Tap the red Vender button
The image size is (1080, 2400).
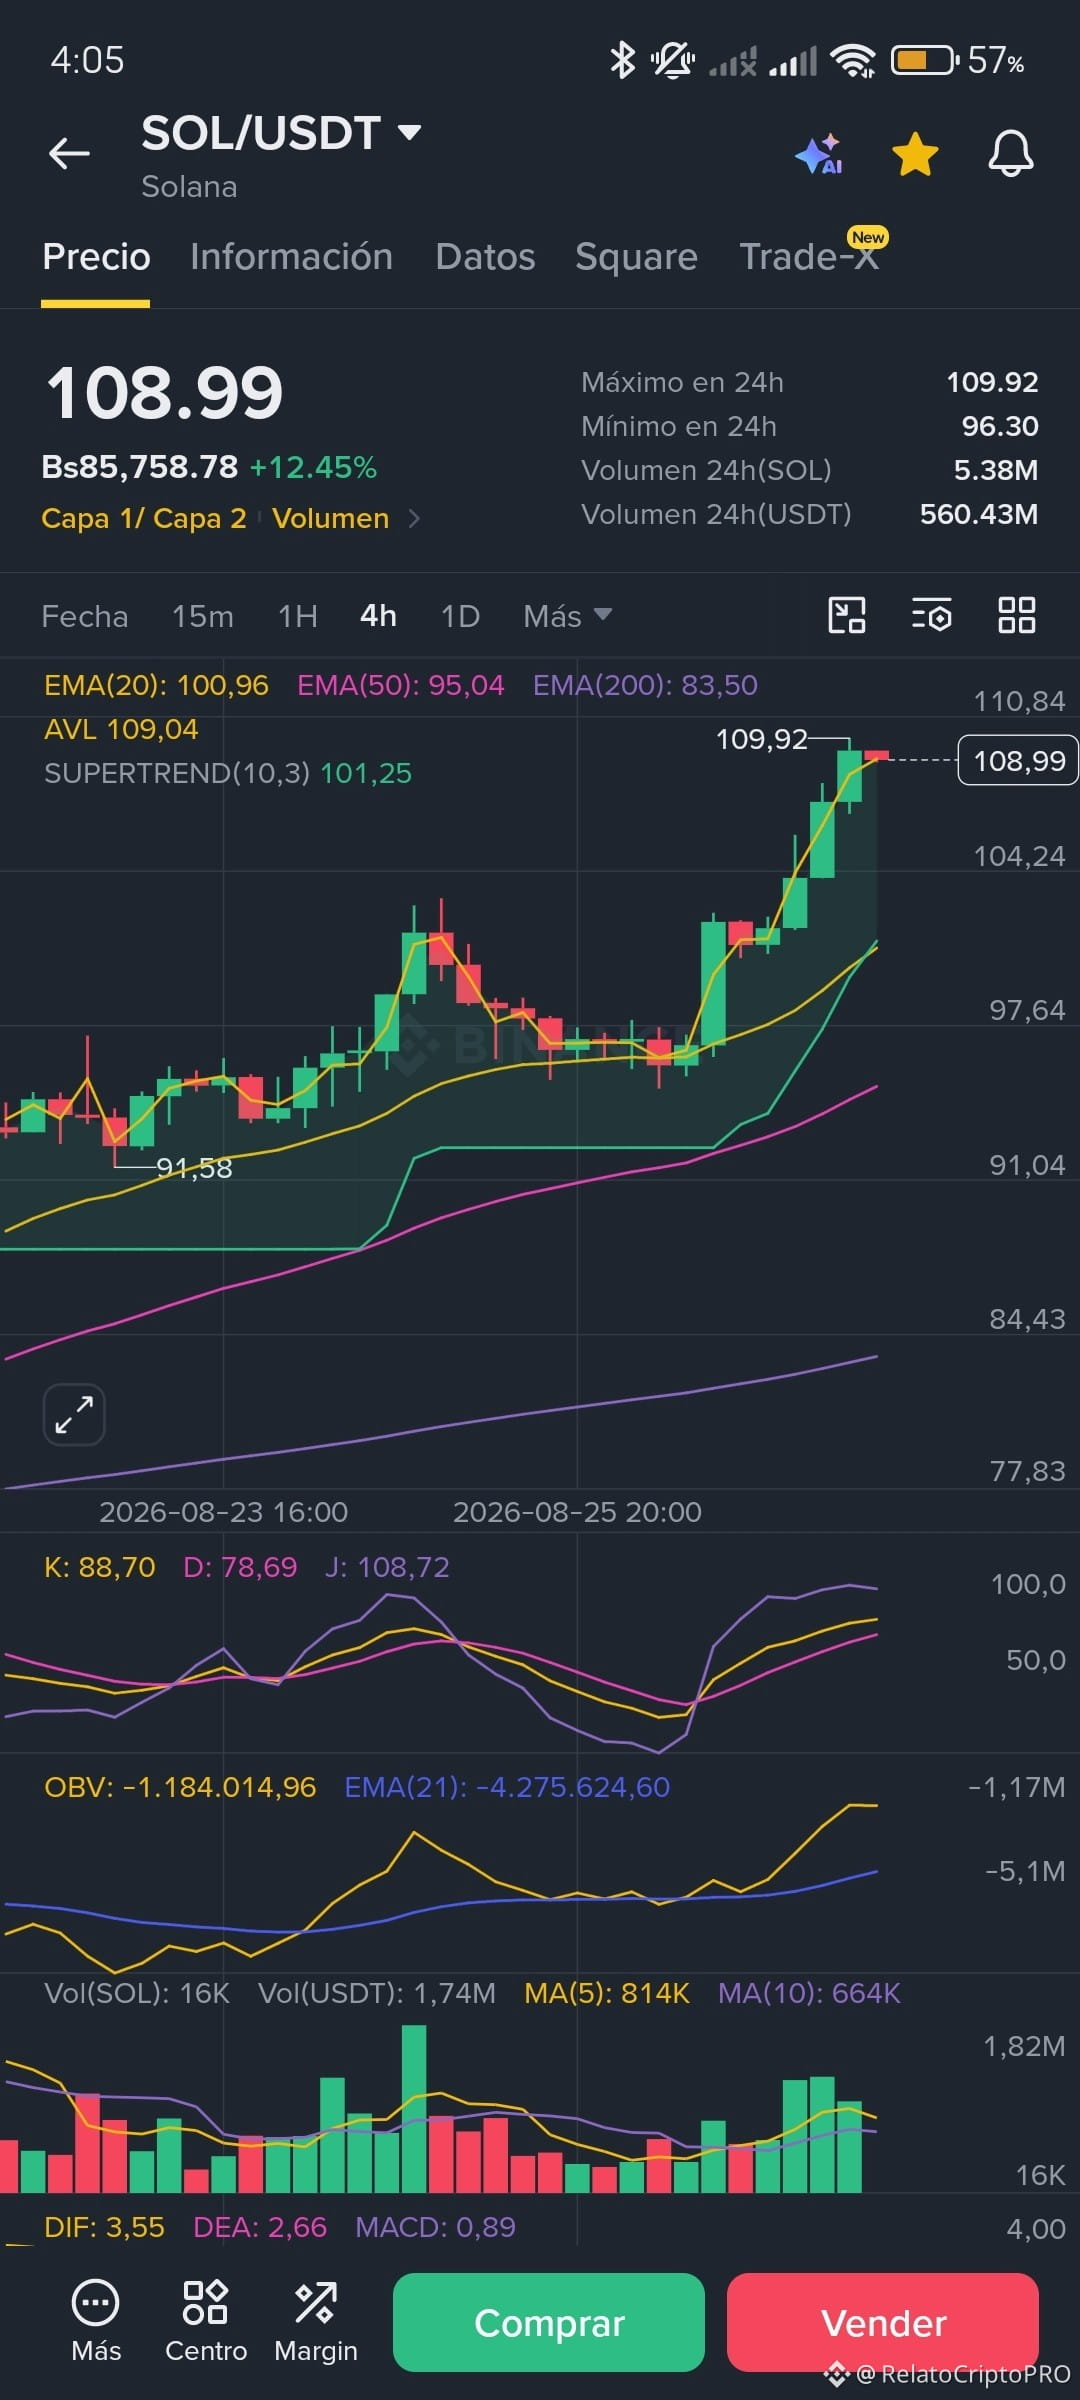883,2322
